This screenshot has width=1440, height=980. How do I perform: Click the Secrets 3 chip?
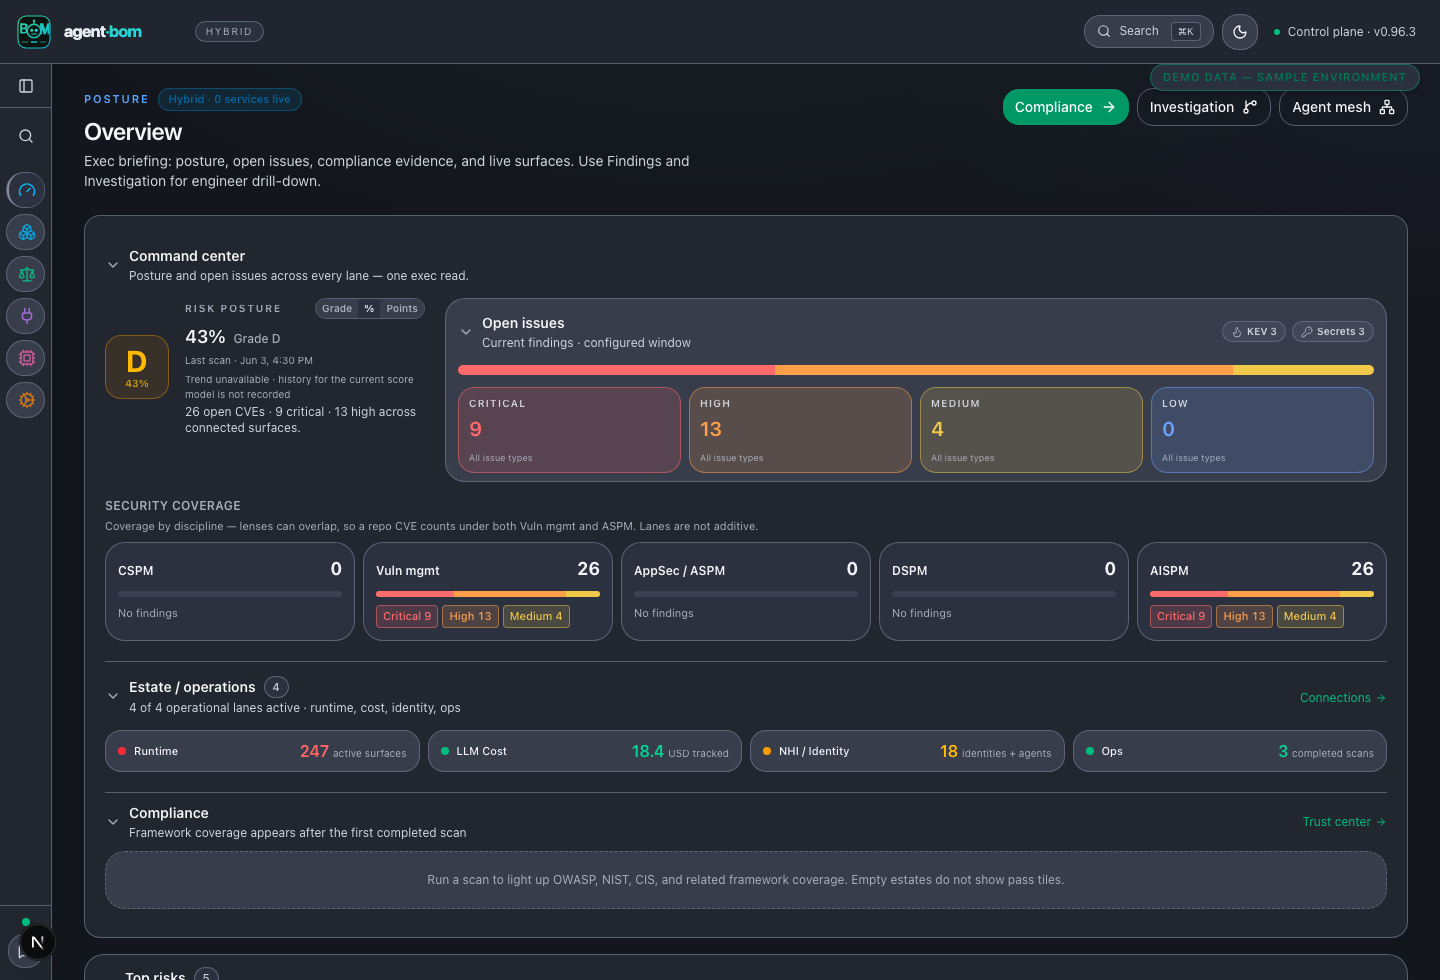coord(1333,331)
